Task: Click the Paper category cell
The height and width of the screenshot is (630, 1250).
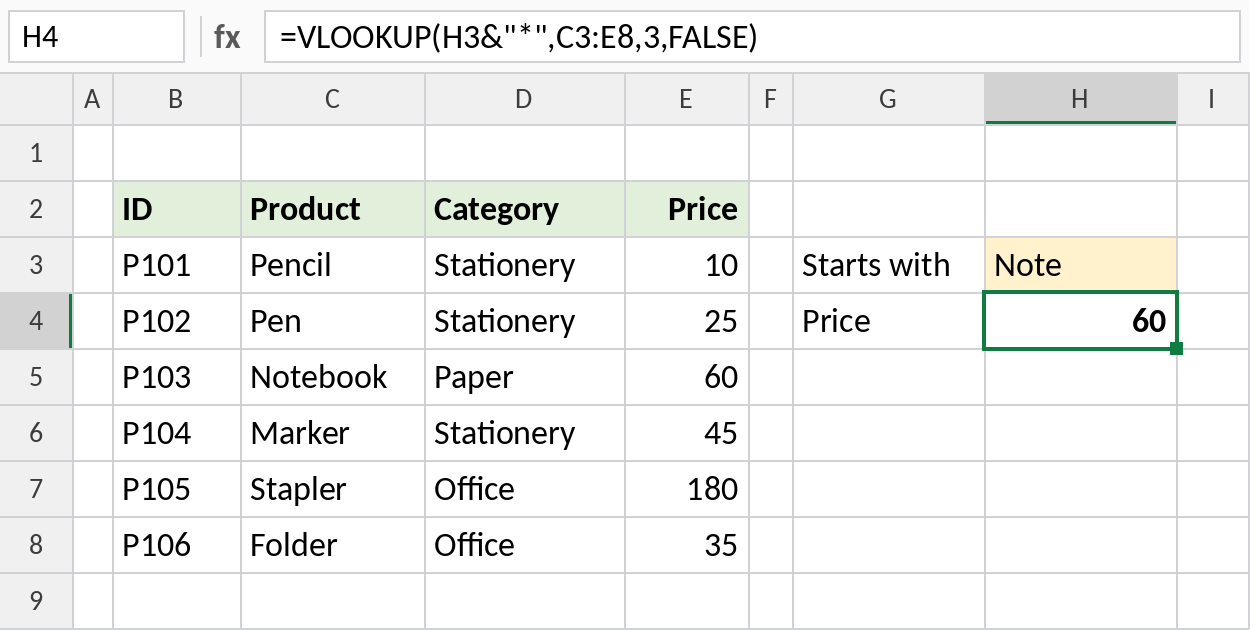Action: tap(525, 377)
